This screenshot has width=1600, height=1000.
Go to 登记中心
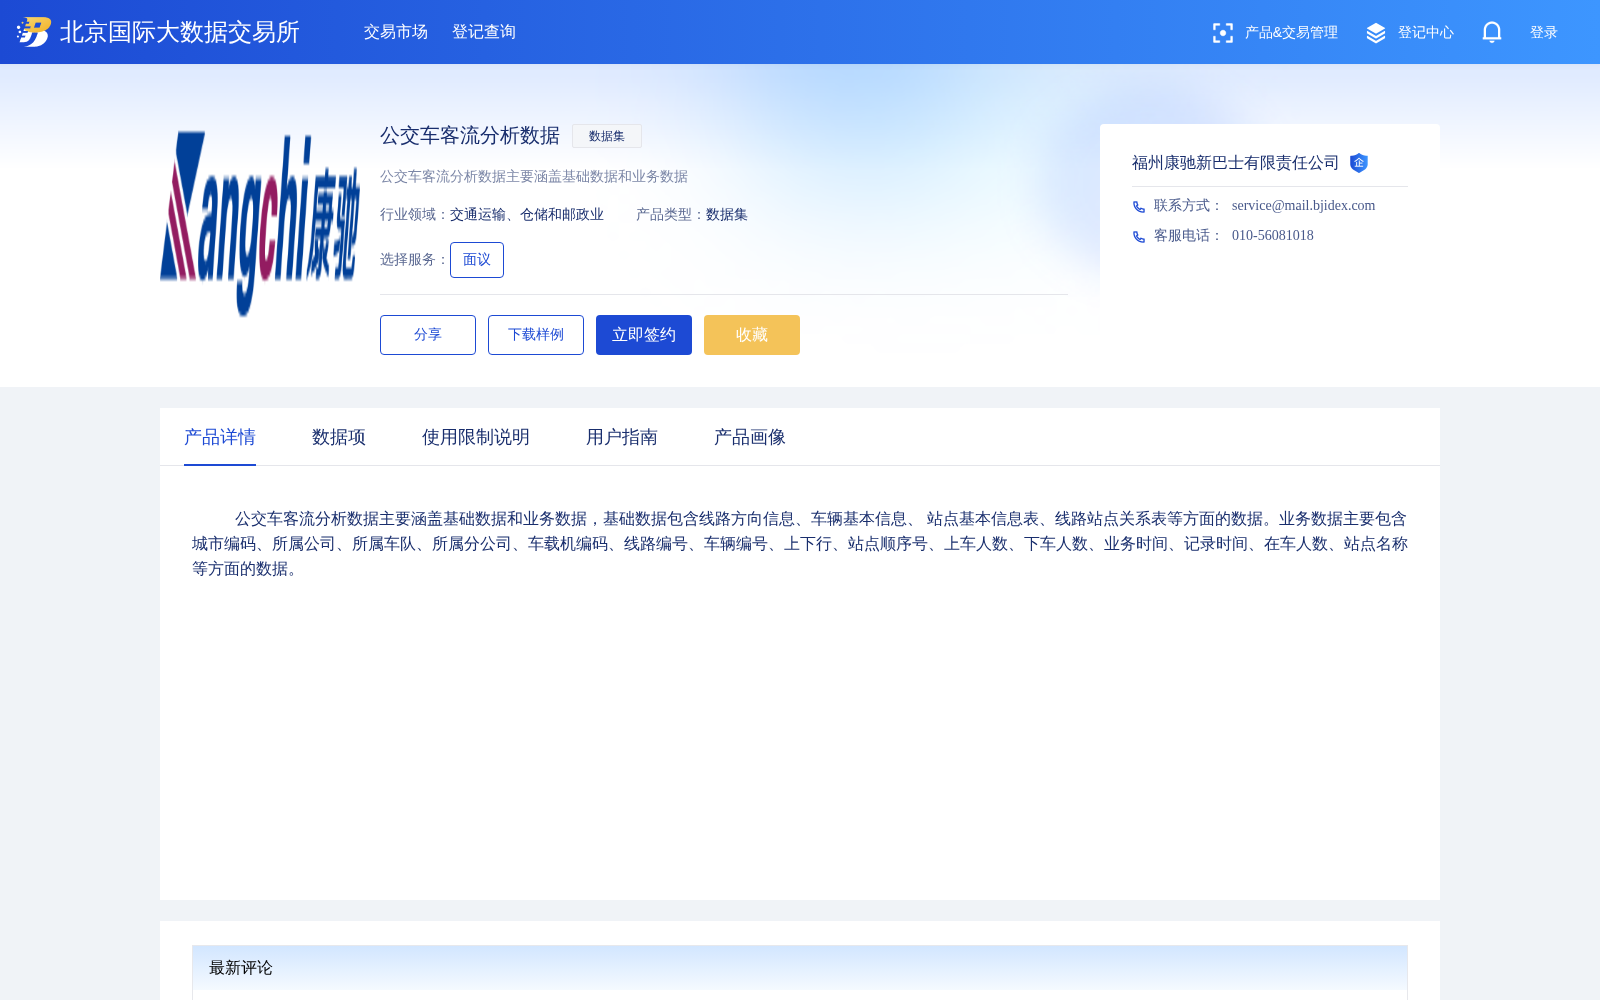point(1426,33)
